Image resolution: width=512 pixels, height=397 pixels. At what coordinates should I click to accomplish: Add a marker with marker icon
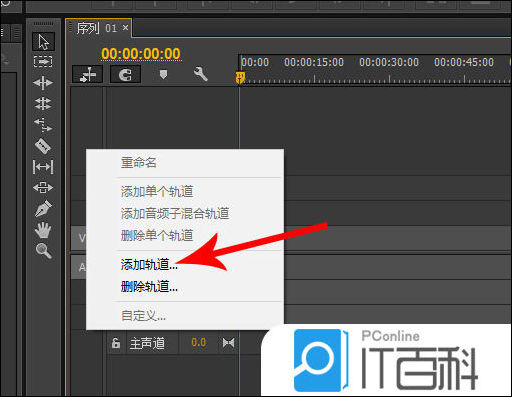163,74
